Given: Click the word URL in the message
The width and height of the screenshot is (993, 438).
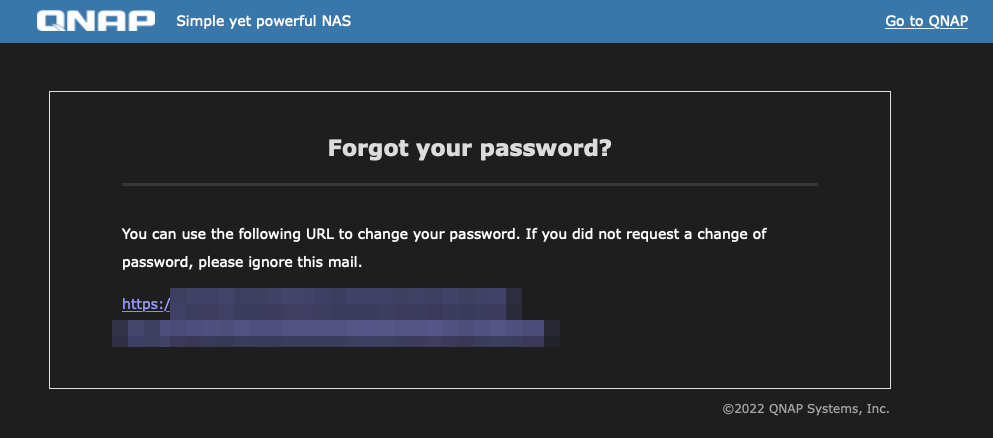Looking at the screenshot, I should (320, 235).
